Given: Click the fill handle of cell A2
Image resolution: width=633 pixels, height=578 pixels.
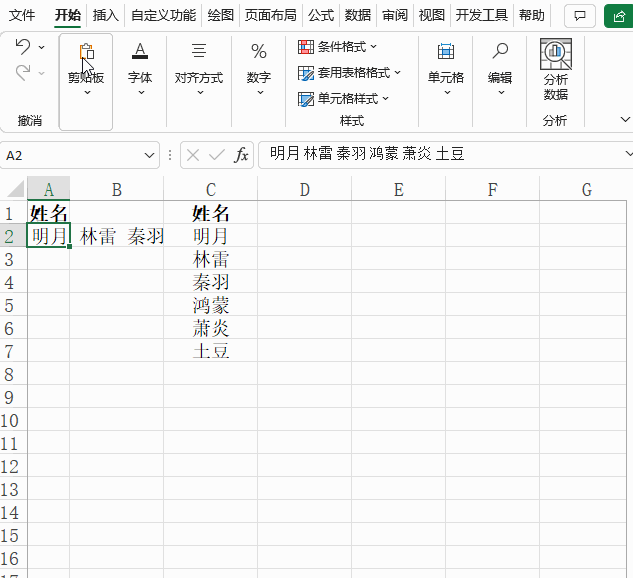Looking at the screenshot, I should click(x=70, y=246).
